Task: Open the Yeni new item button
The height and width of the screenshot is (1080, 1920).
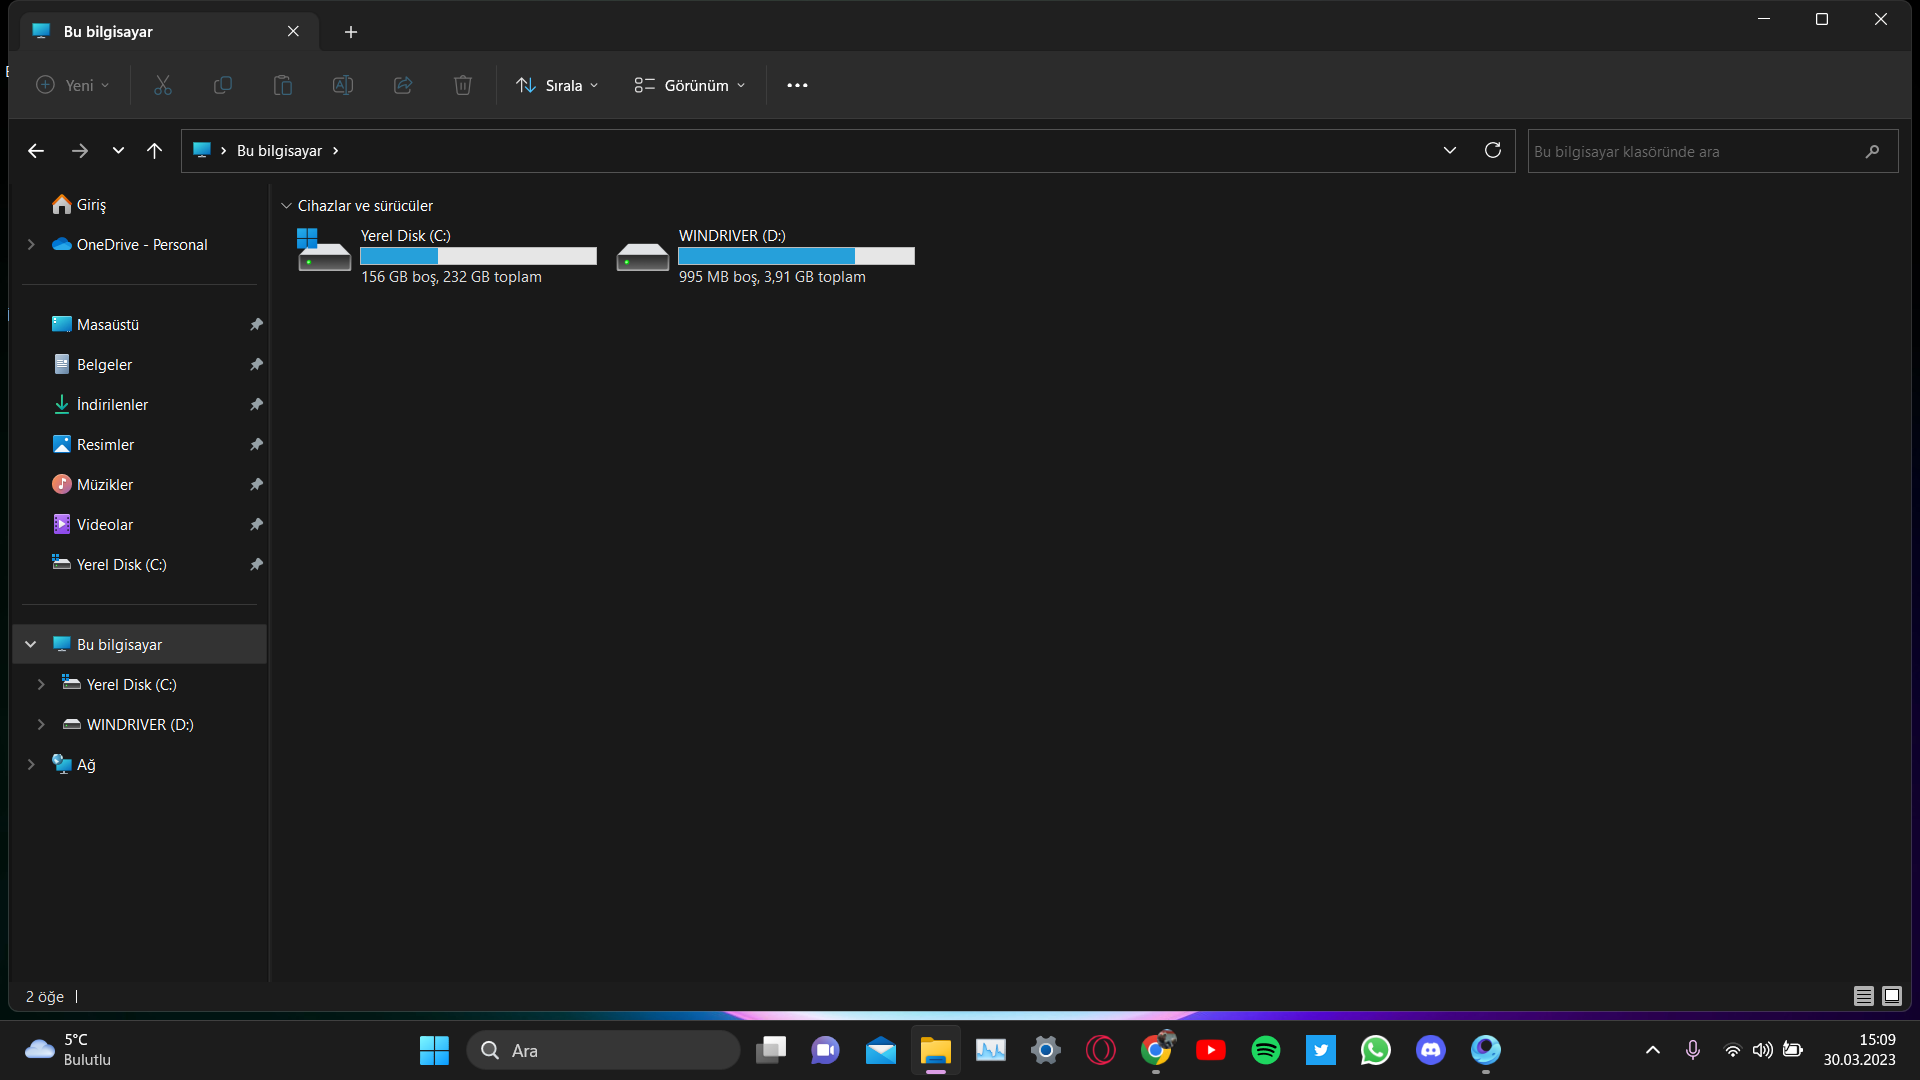Action: point(72,86)
